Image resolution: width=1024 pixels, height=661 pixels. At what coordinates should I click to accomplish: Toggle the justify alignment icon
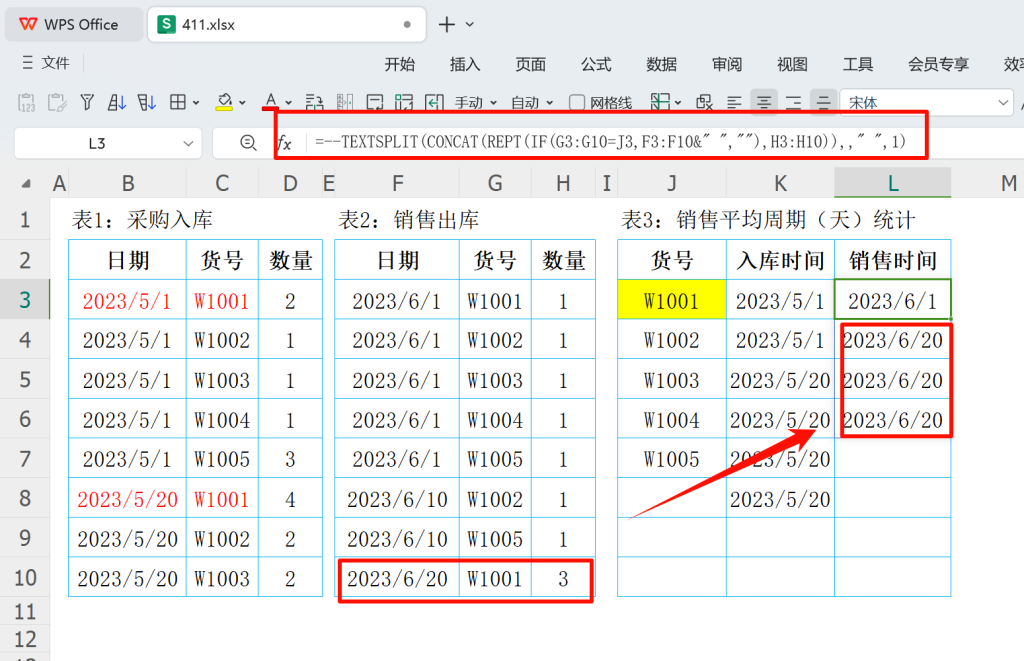point(824,103)
